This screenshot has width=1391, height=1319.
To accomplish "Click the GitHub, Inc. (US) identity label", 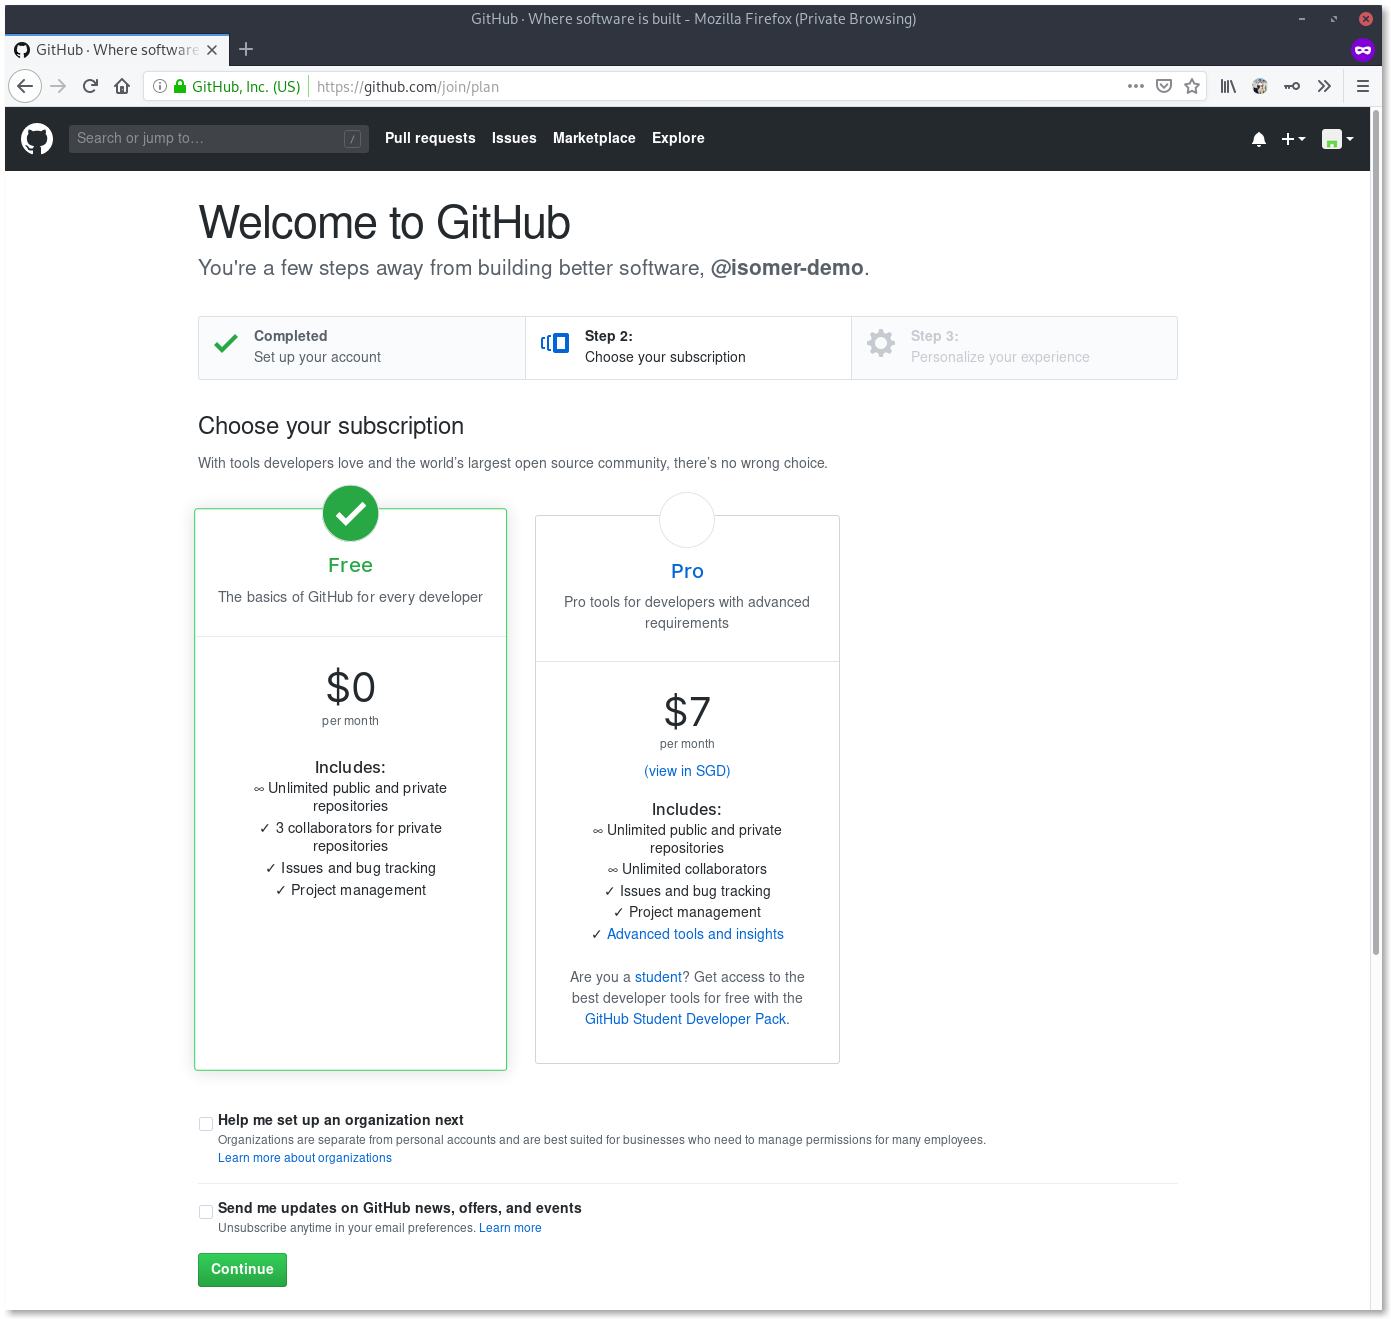I will (x=246, y=86).
